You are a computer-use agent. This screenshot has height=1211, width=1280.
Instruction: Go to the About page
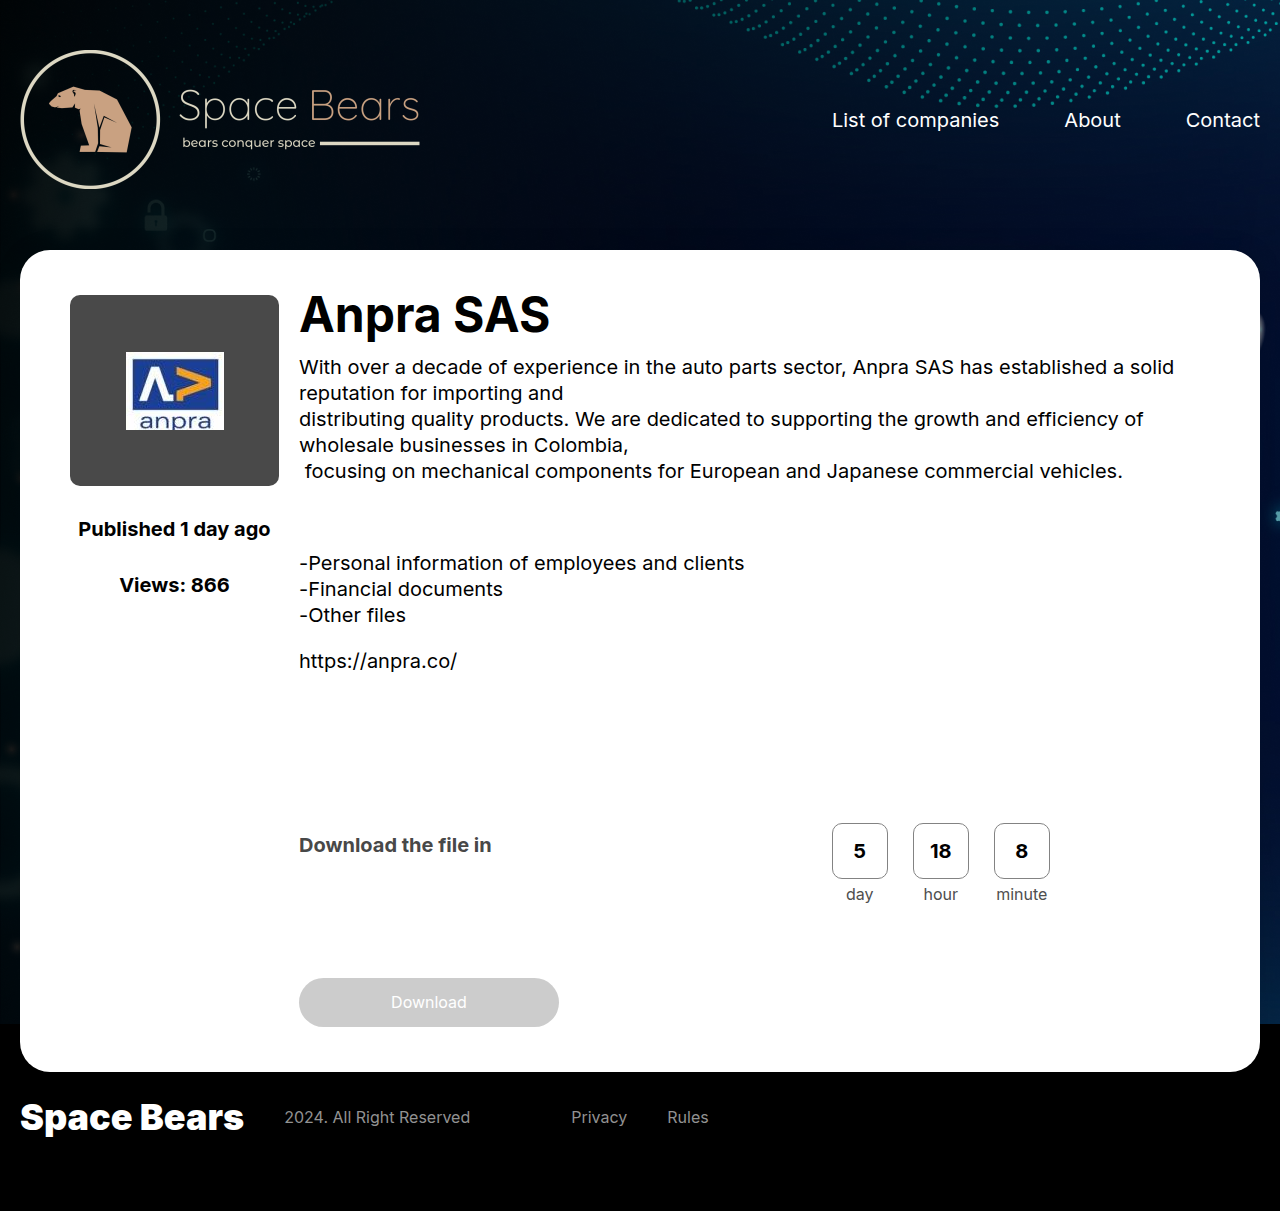click(1092, 120)
